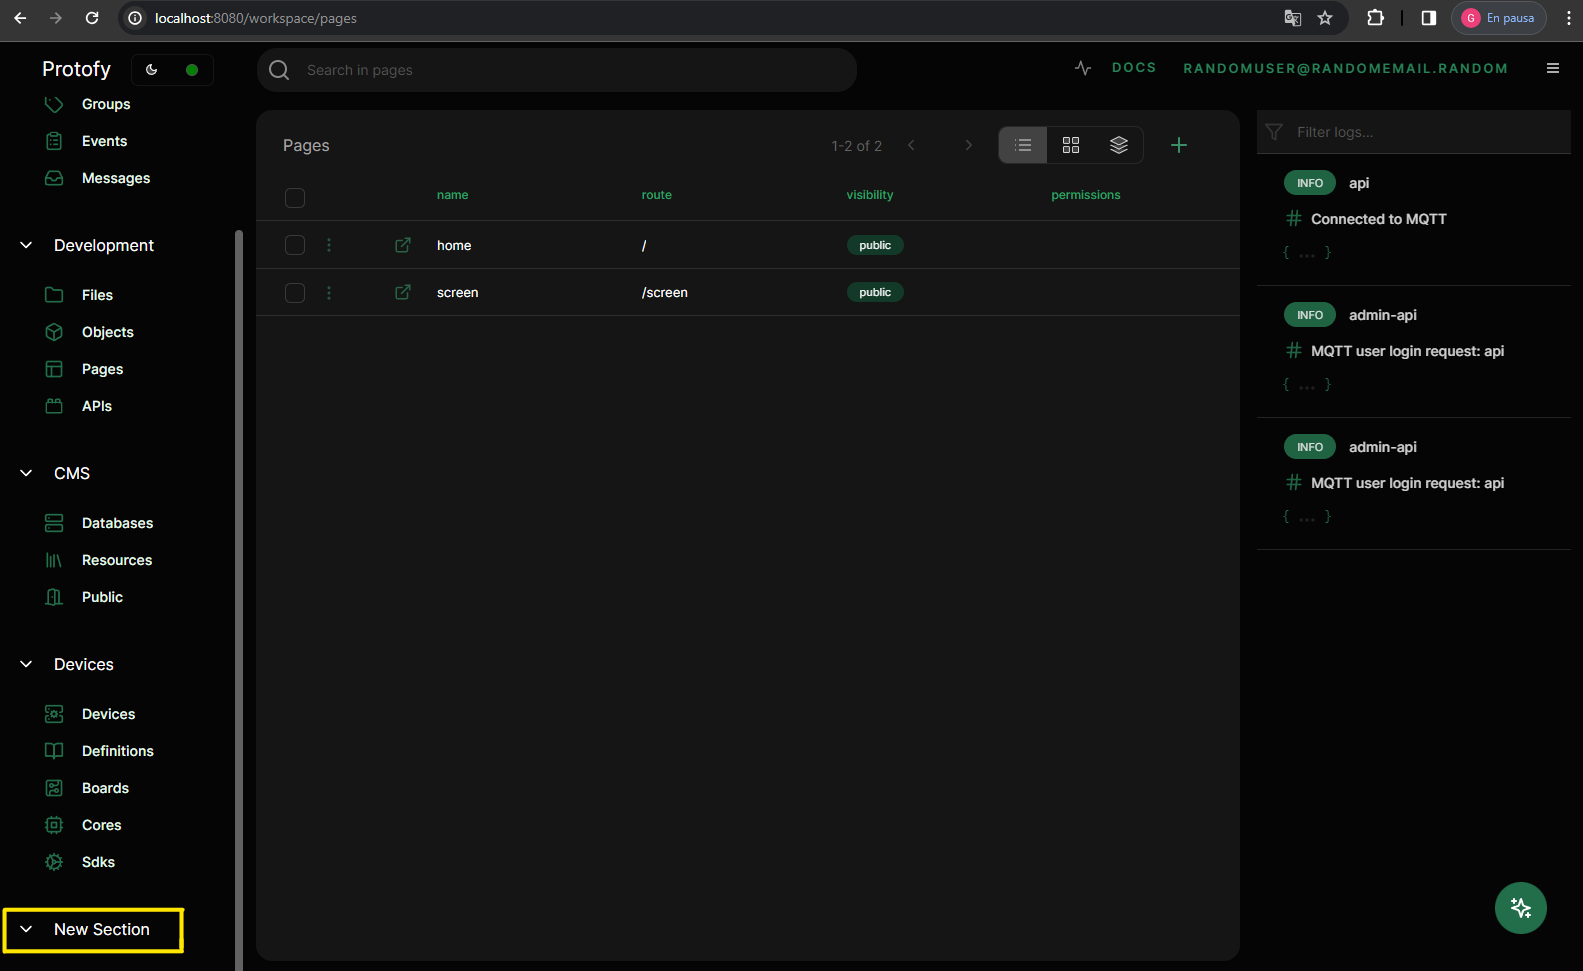Open browser extensions puzzle icon

1376,18
